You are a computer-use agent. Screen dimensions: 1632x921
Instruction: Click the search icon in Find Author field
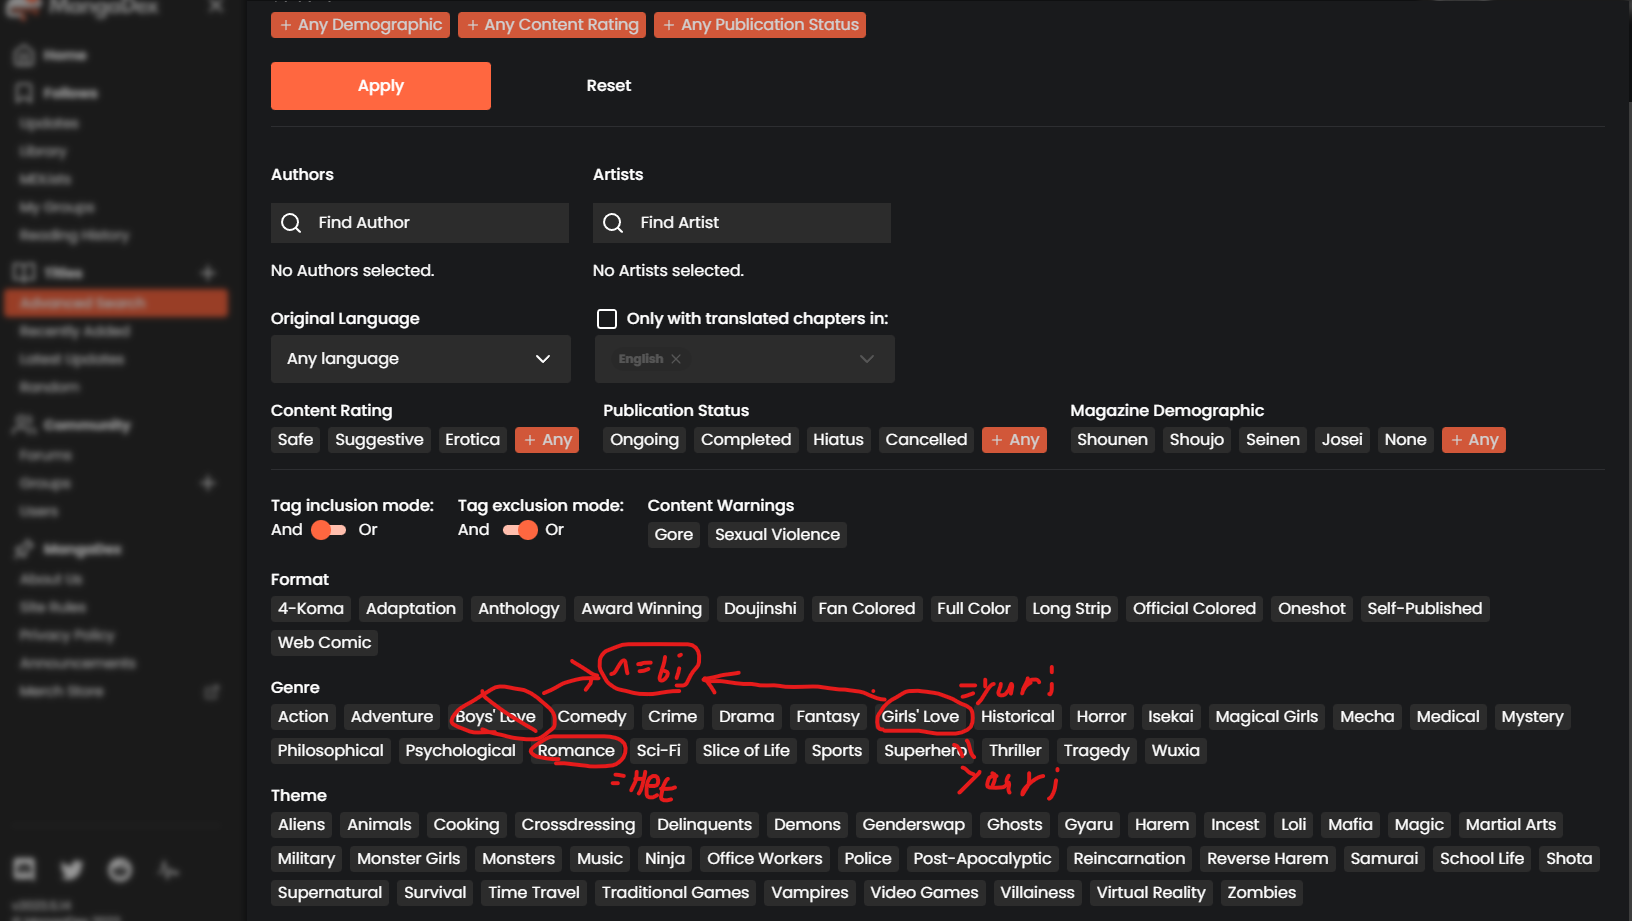(x=291, y=223)
